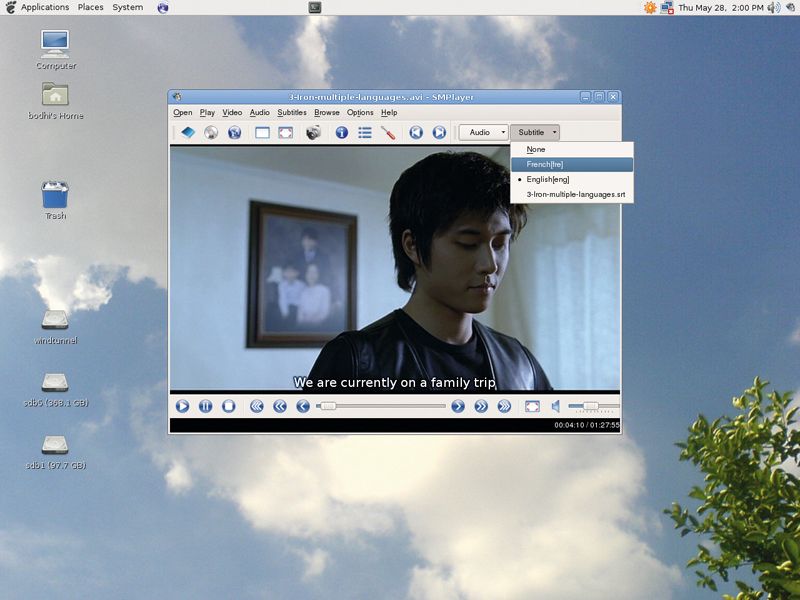The width and height of the screenshot is (800, 600).
Task: Click the Open URL globe icon
Action: click(234, 133)
